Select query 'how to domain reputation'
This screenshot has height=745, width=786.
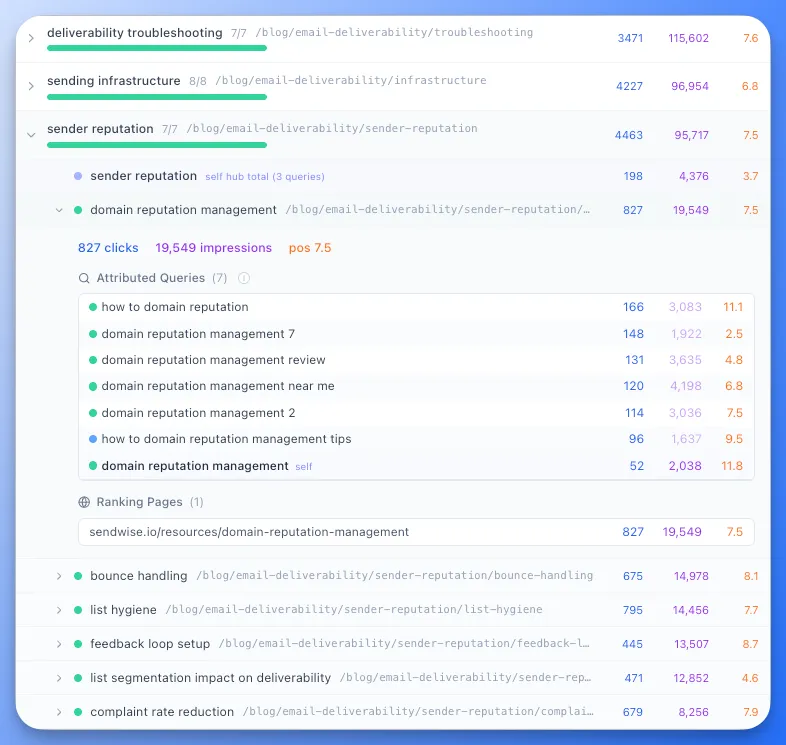(x=175, y=307)
